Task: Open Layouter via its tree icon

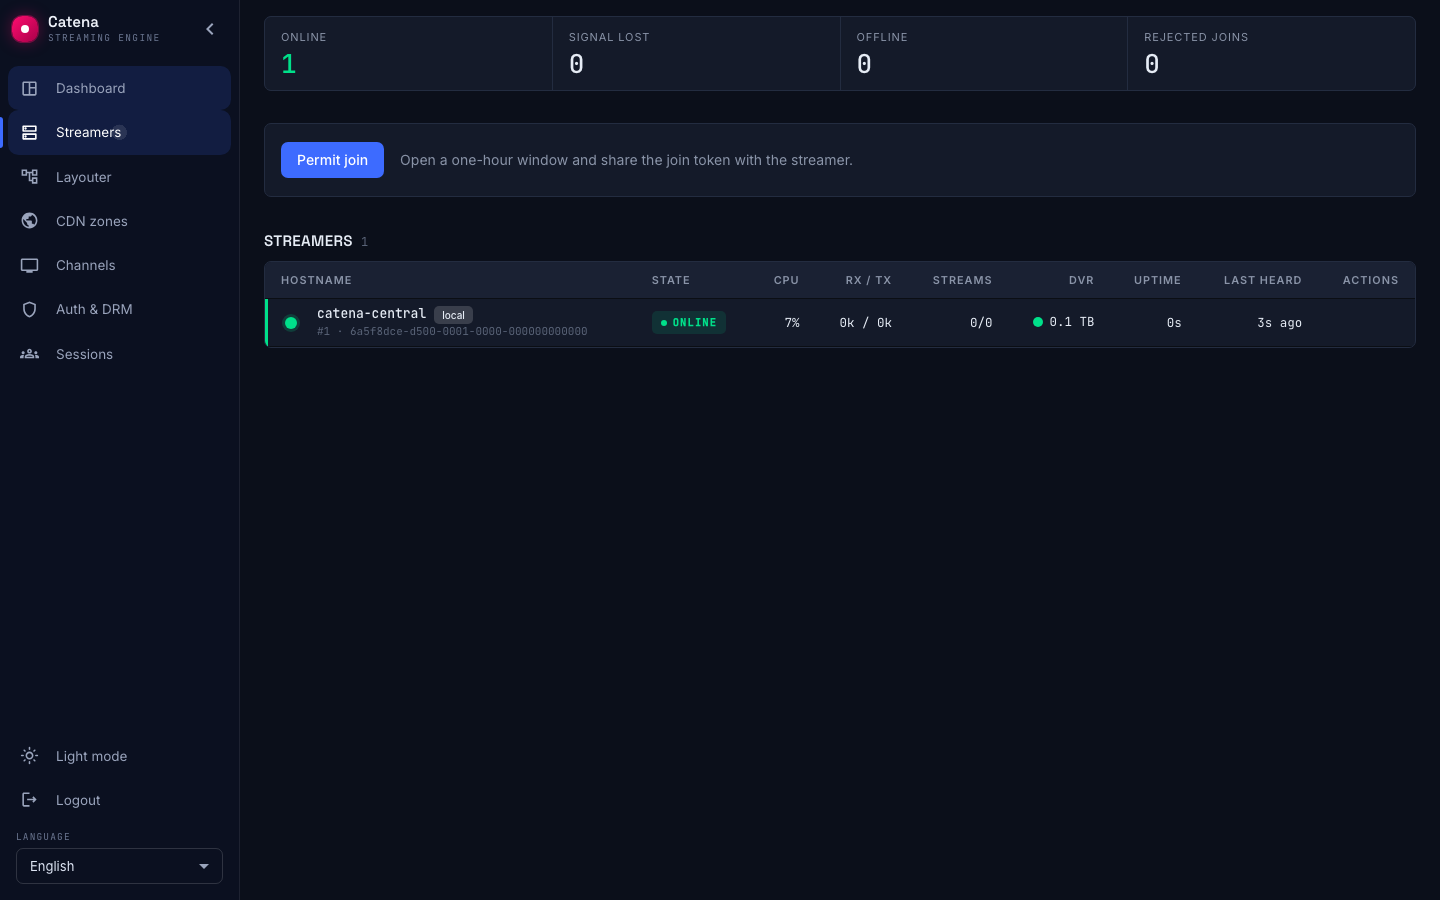Action: (30, 177)
